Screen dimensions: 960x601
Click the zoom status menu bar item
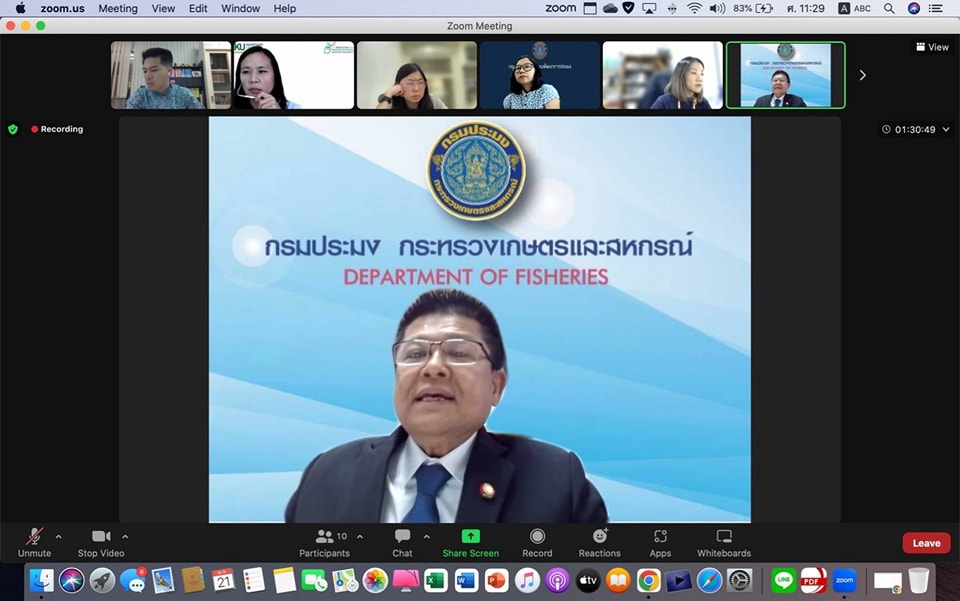(561, 9)
